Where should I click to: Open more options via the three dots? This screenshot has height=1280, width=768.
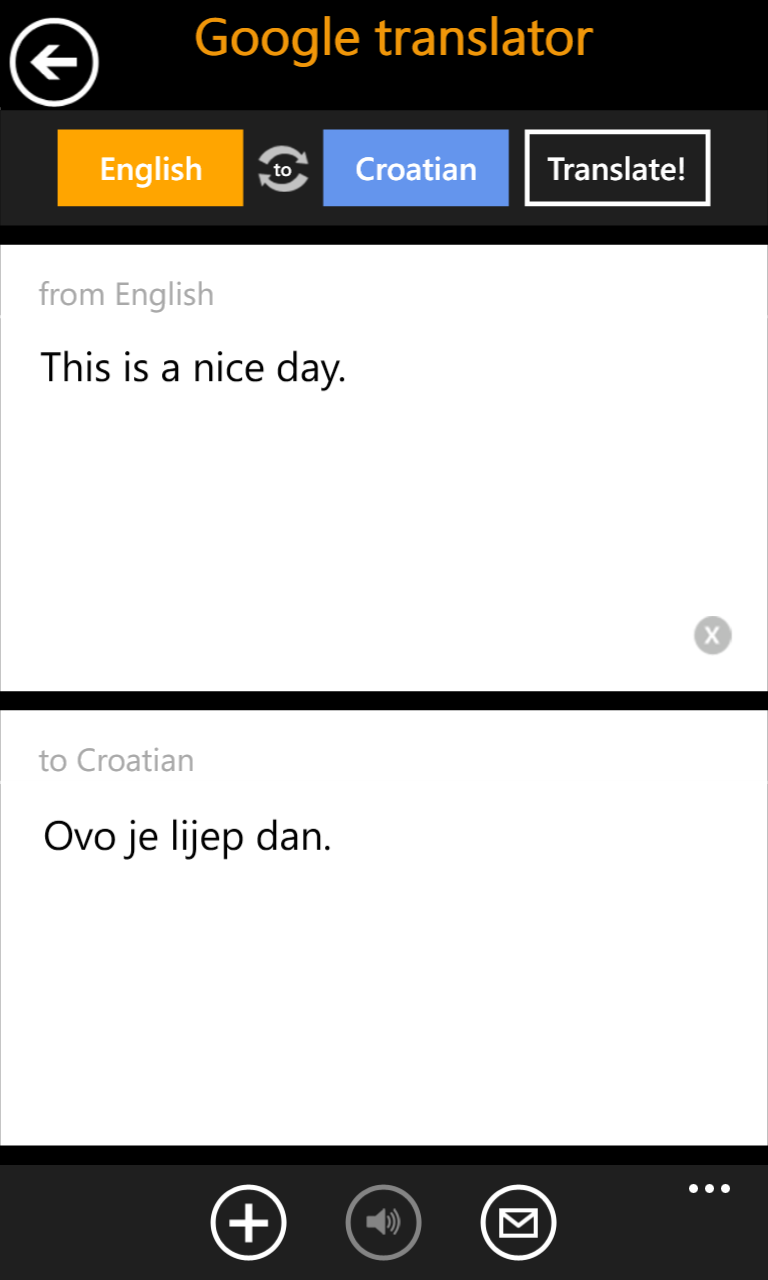point(709,1189)
